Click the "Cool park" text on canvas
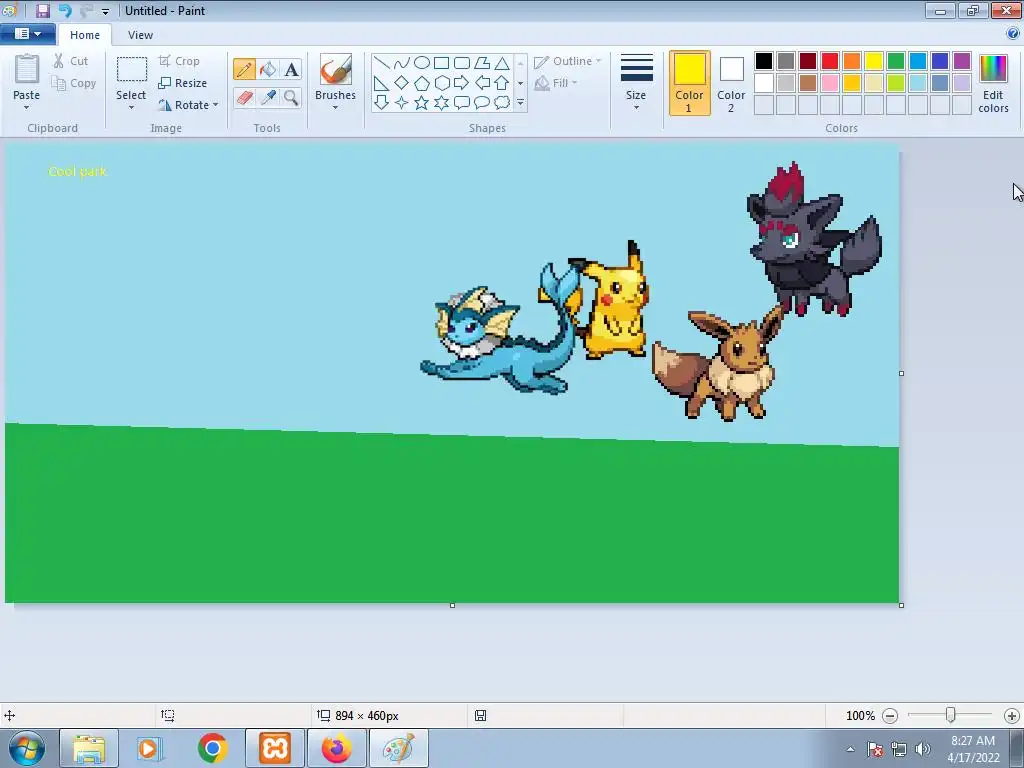This screenshot has height=768, width=1024. pos(77,171)
